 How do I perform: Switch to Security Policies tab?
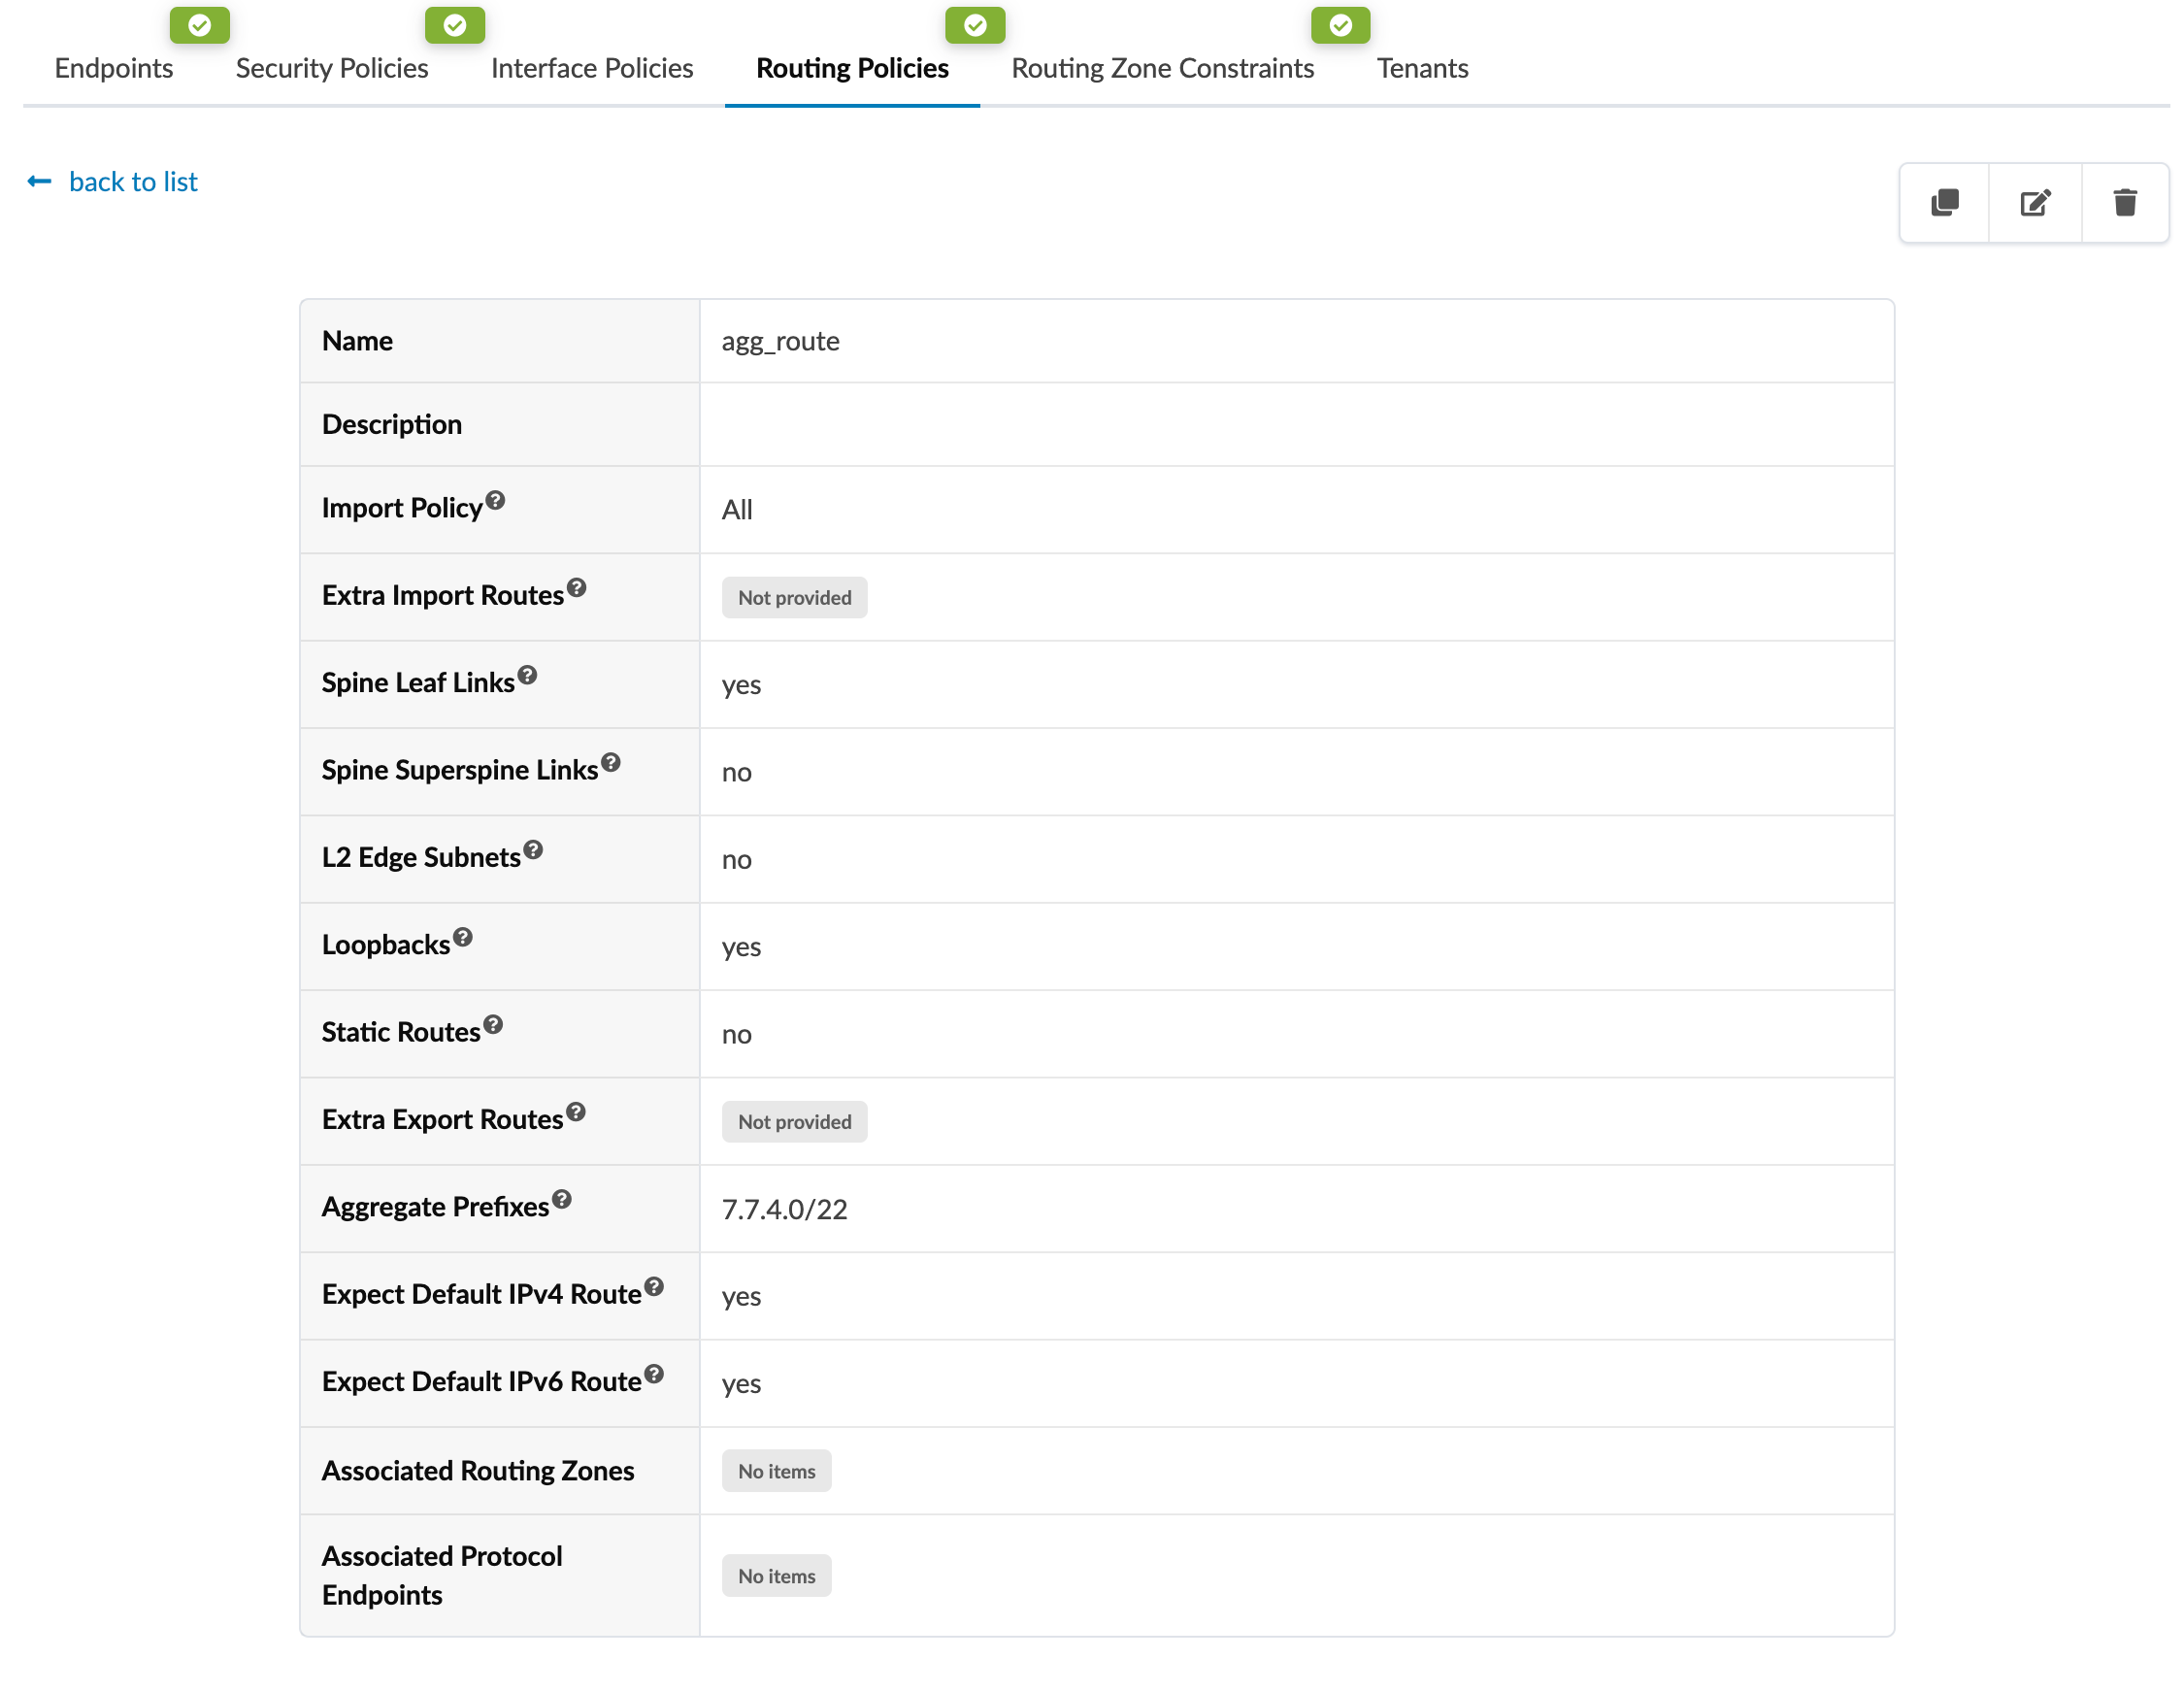point(331,68)
